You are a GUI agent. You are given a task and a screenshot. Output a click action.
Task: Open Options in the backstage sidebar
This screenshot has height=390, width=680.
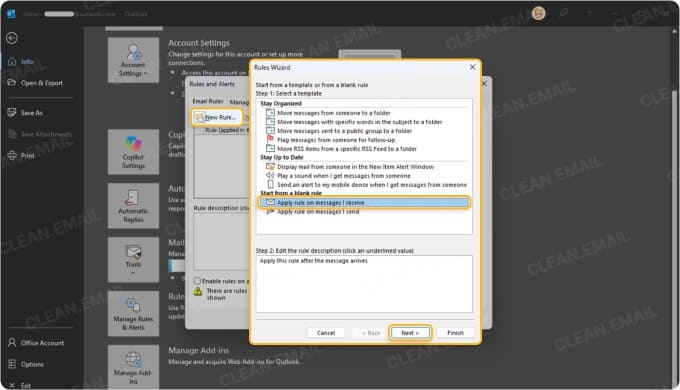click(32, 364)
